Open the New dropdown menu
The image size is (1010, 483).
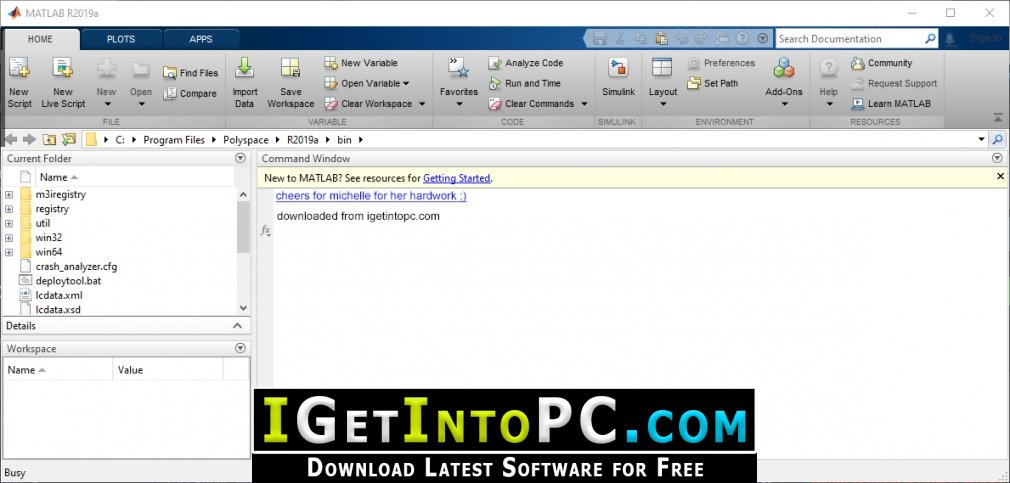pyautogui.click(x=107, y=104)
